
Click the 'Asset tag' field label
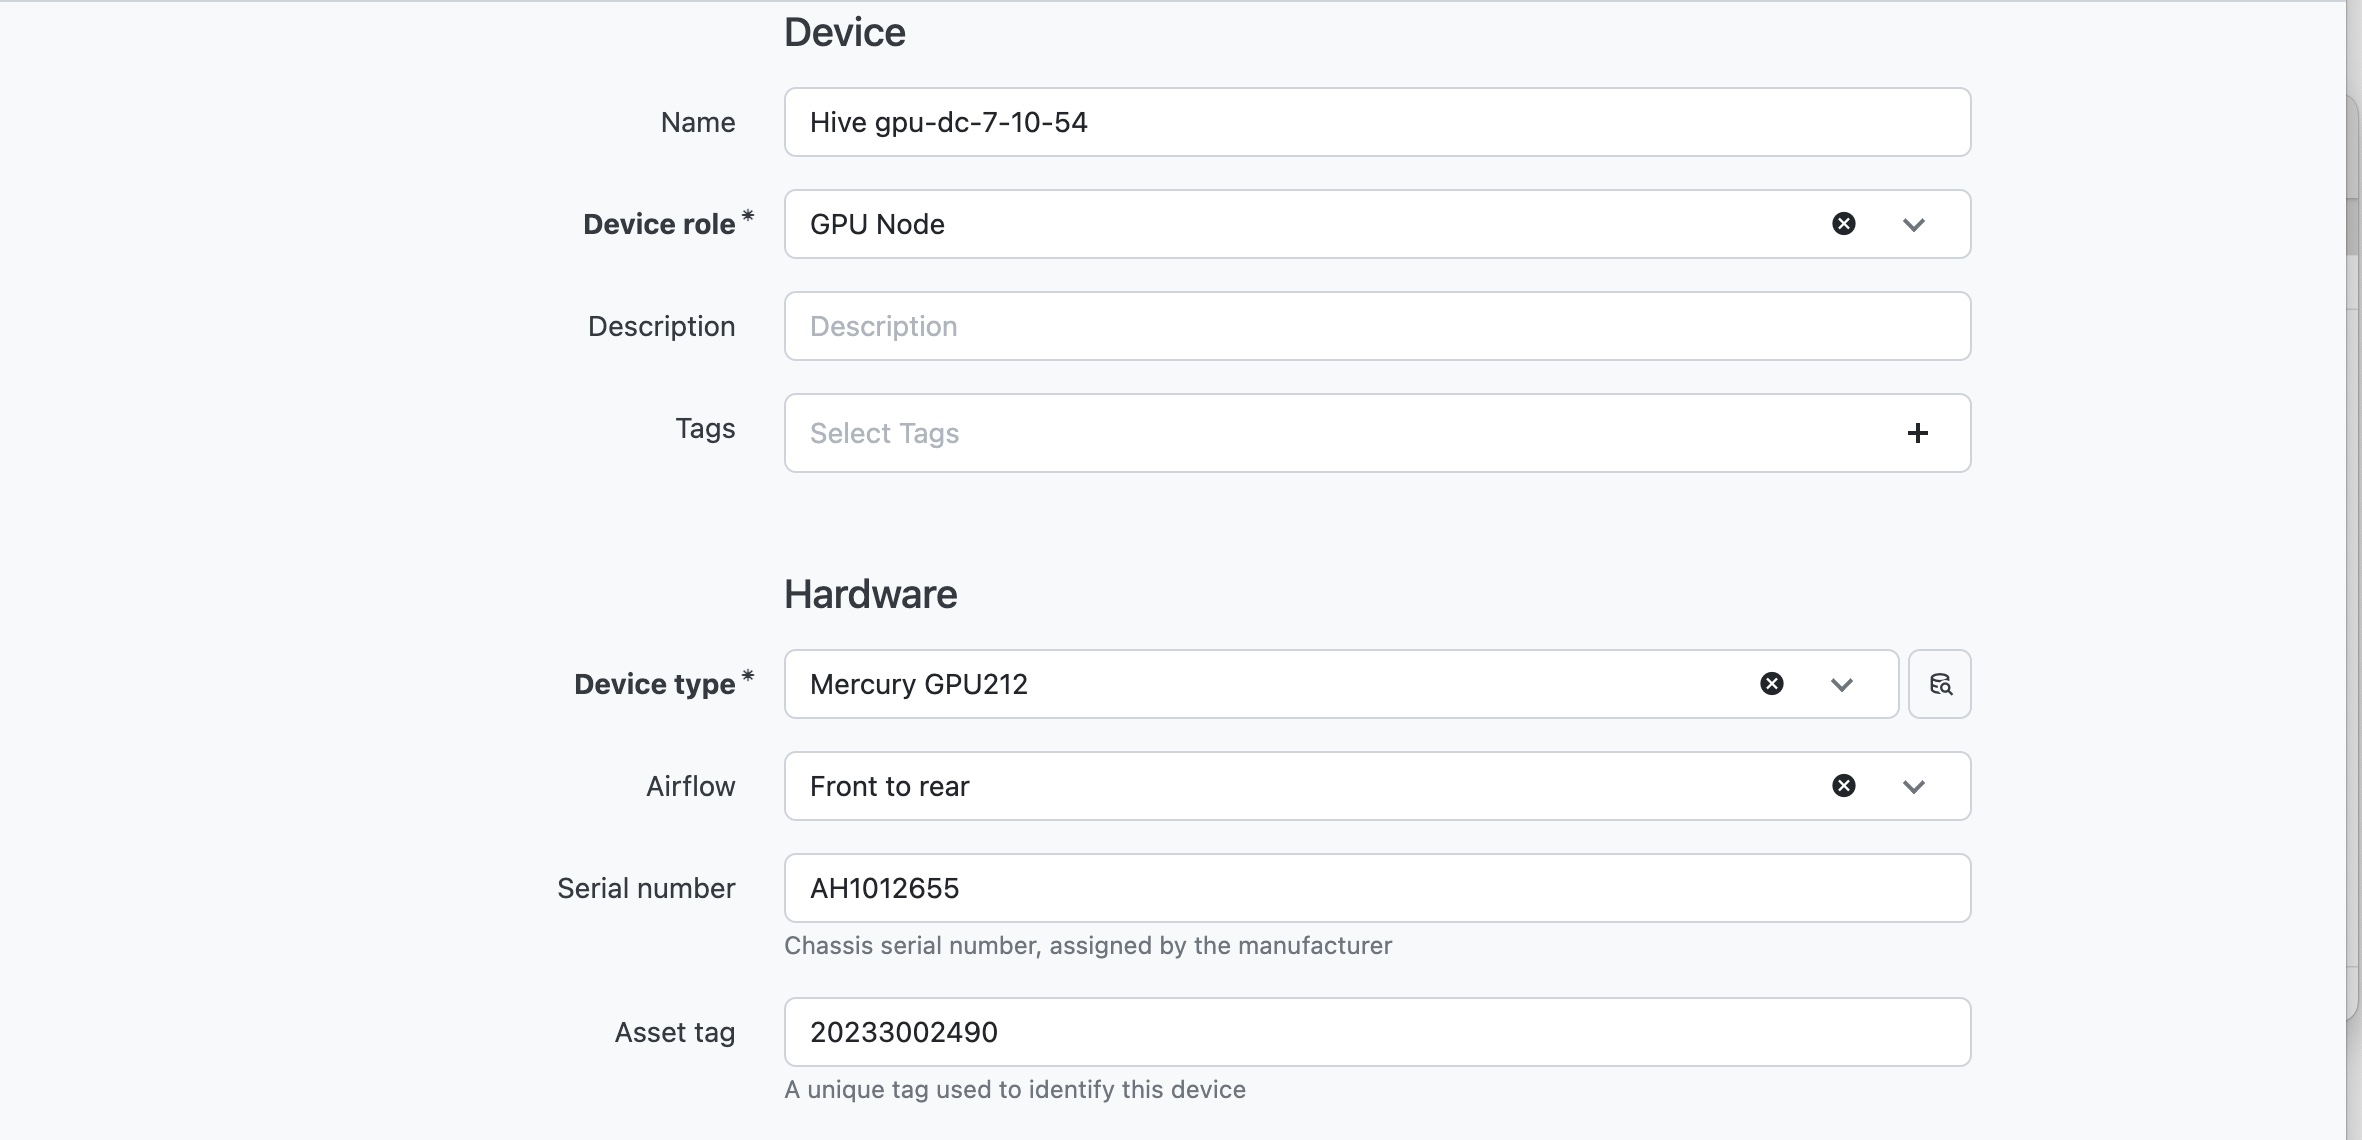pos(674,1032)
